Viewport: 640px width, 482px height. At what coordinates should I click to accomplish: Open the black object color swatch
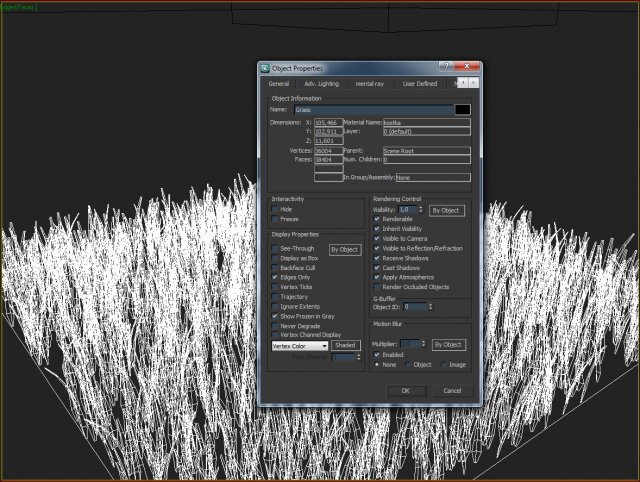pos(462,109)
